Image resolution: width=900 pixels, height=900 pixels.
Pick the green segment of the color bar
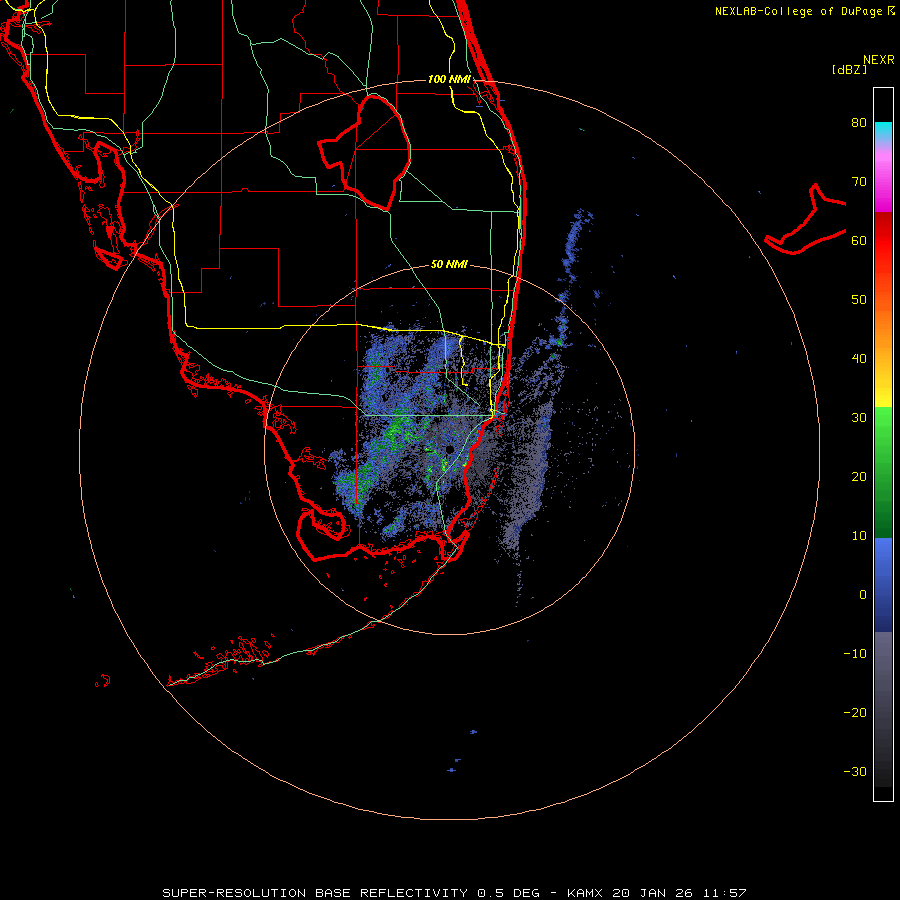[x=883, y=472]
